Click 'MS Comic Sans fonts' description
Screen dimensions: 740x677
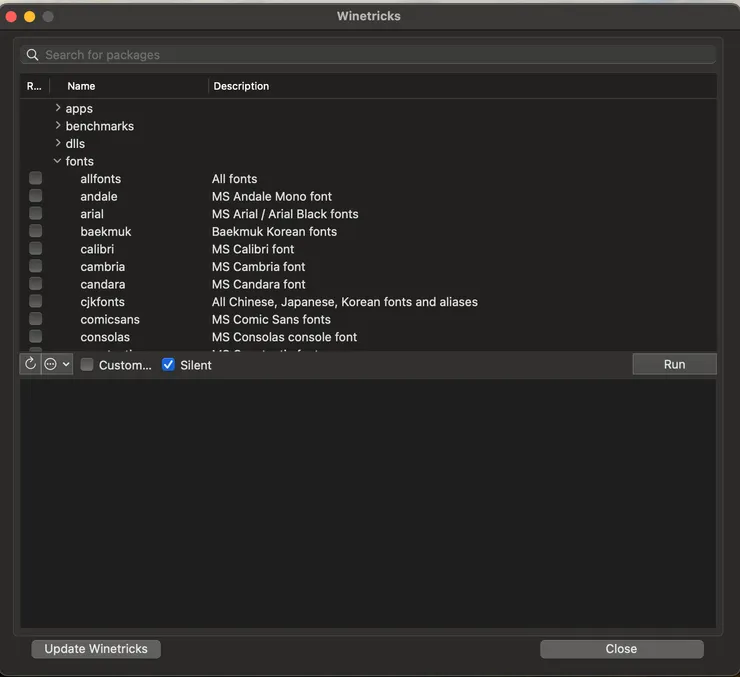(271, 319)
